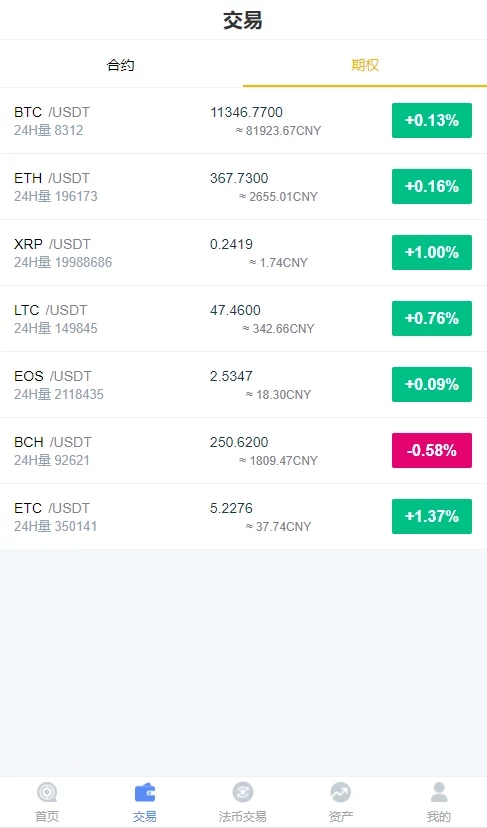Click the ETC +1.37% change button
The width and height of the screenshot is (487, 828).
(x=432, y=516)
